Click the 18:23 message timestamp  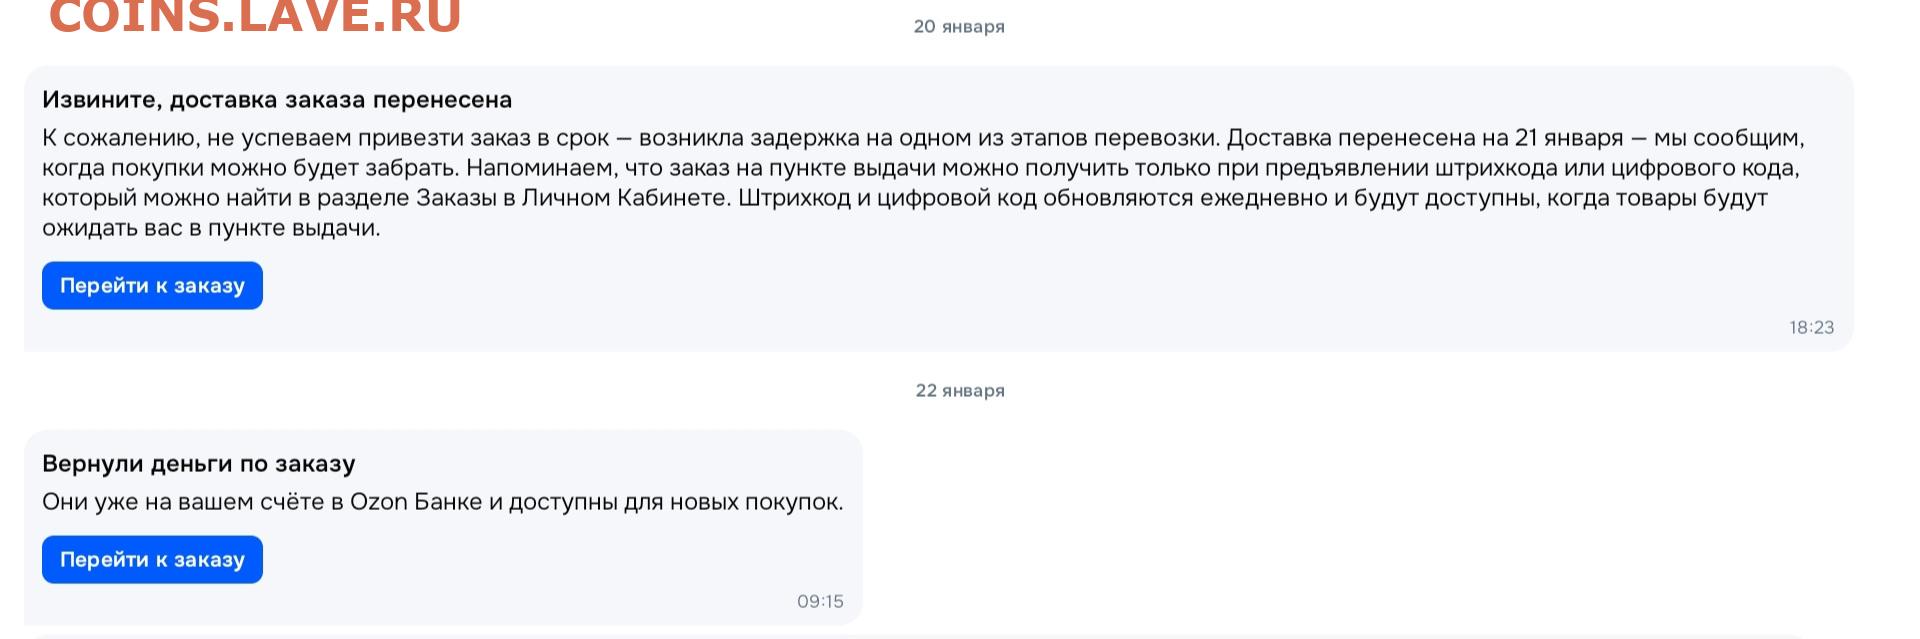(1811, 328)
